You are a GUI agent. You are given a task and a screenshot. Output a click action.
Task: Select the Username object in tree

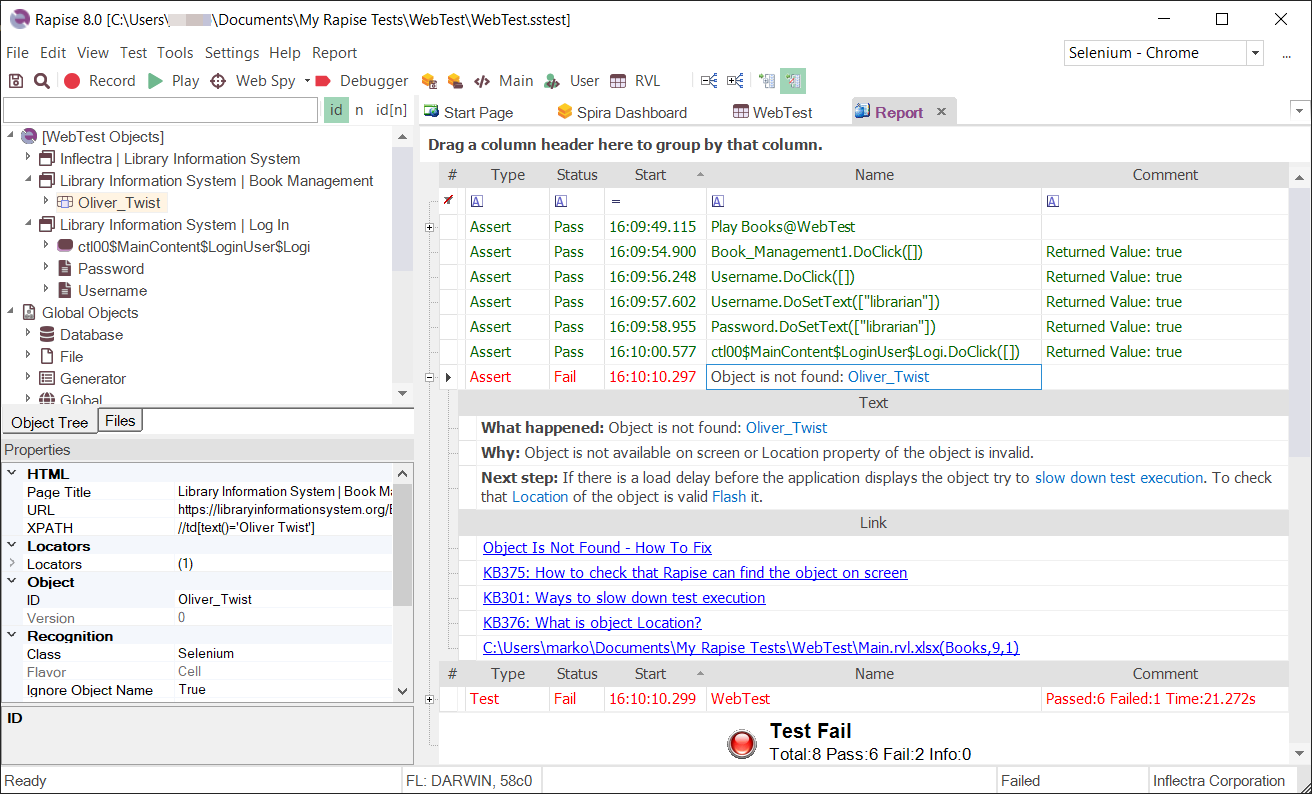[x=112, y=290]
